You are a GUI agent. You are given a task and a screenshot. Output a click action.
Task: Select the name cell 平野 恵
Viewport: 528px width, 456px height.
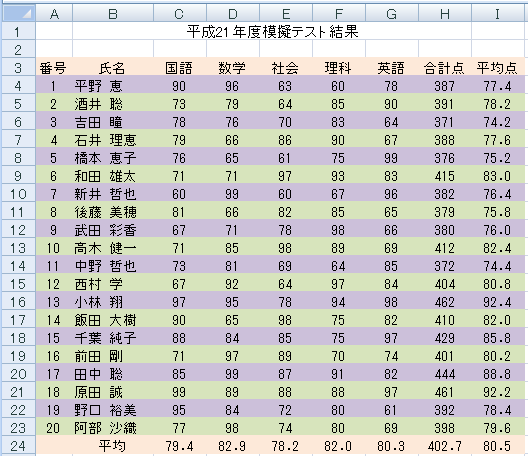[113, 86]
